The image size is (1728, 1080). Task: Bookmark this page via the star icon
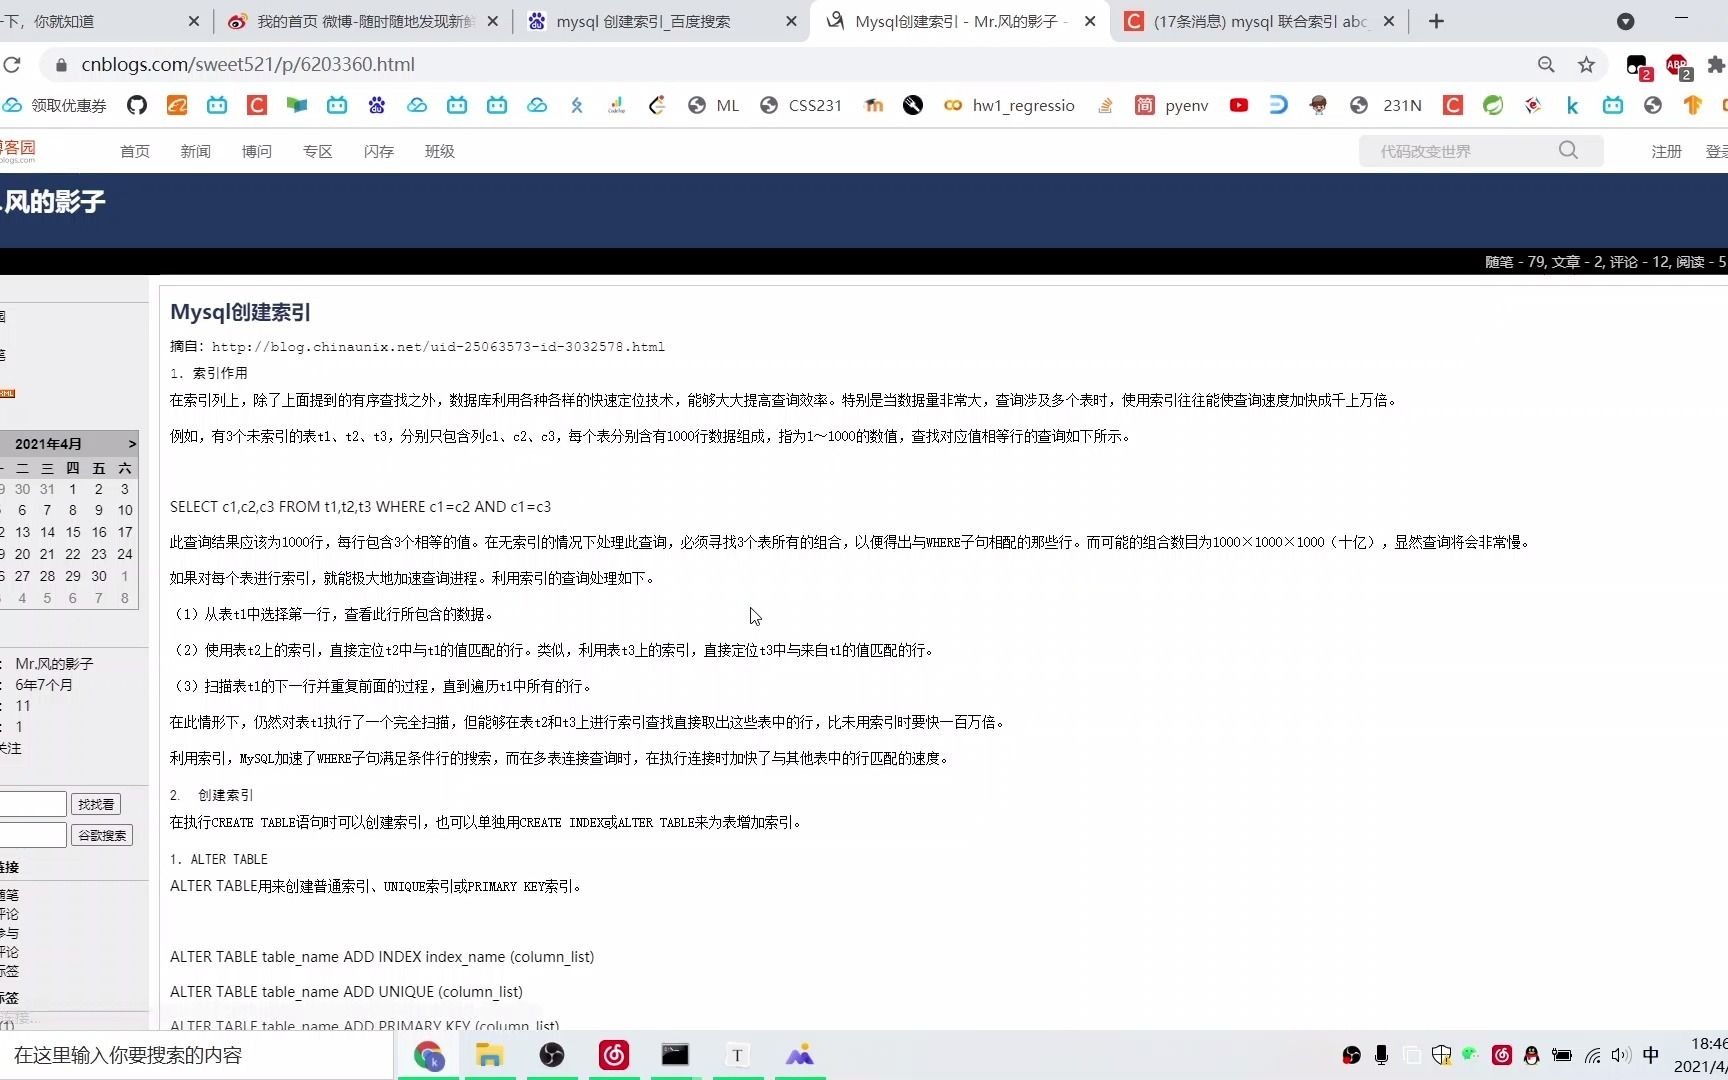[x=1586, y=64]
